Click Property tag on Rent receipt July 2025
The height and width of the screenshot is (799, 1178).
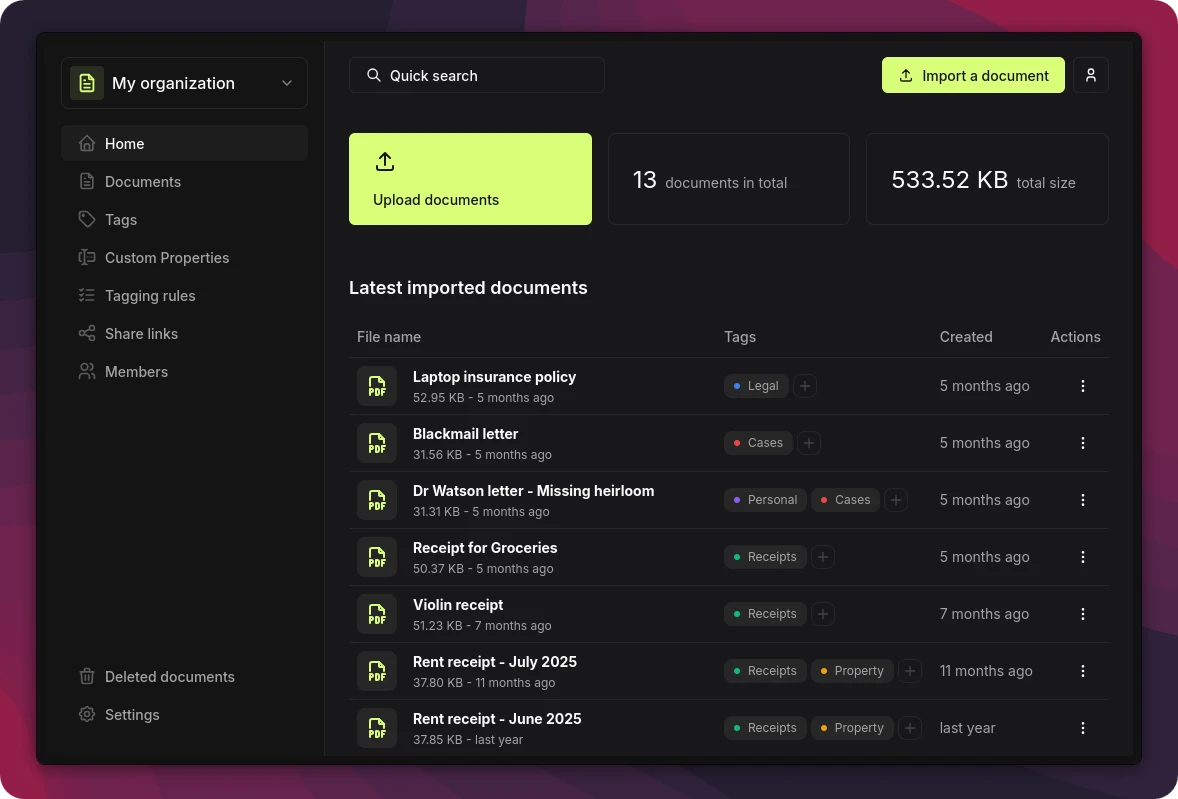852,671
